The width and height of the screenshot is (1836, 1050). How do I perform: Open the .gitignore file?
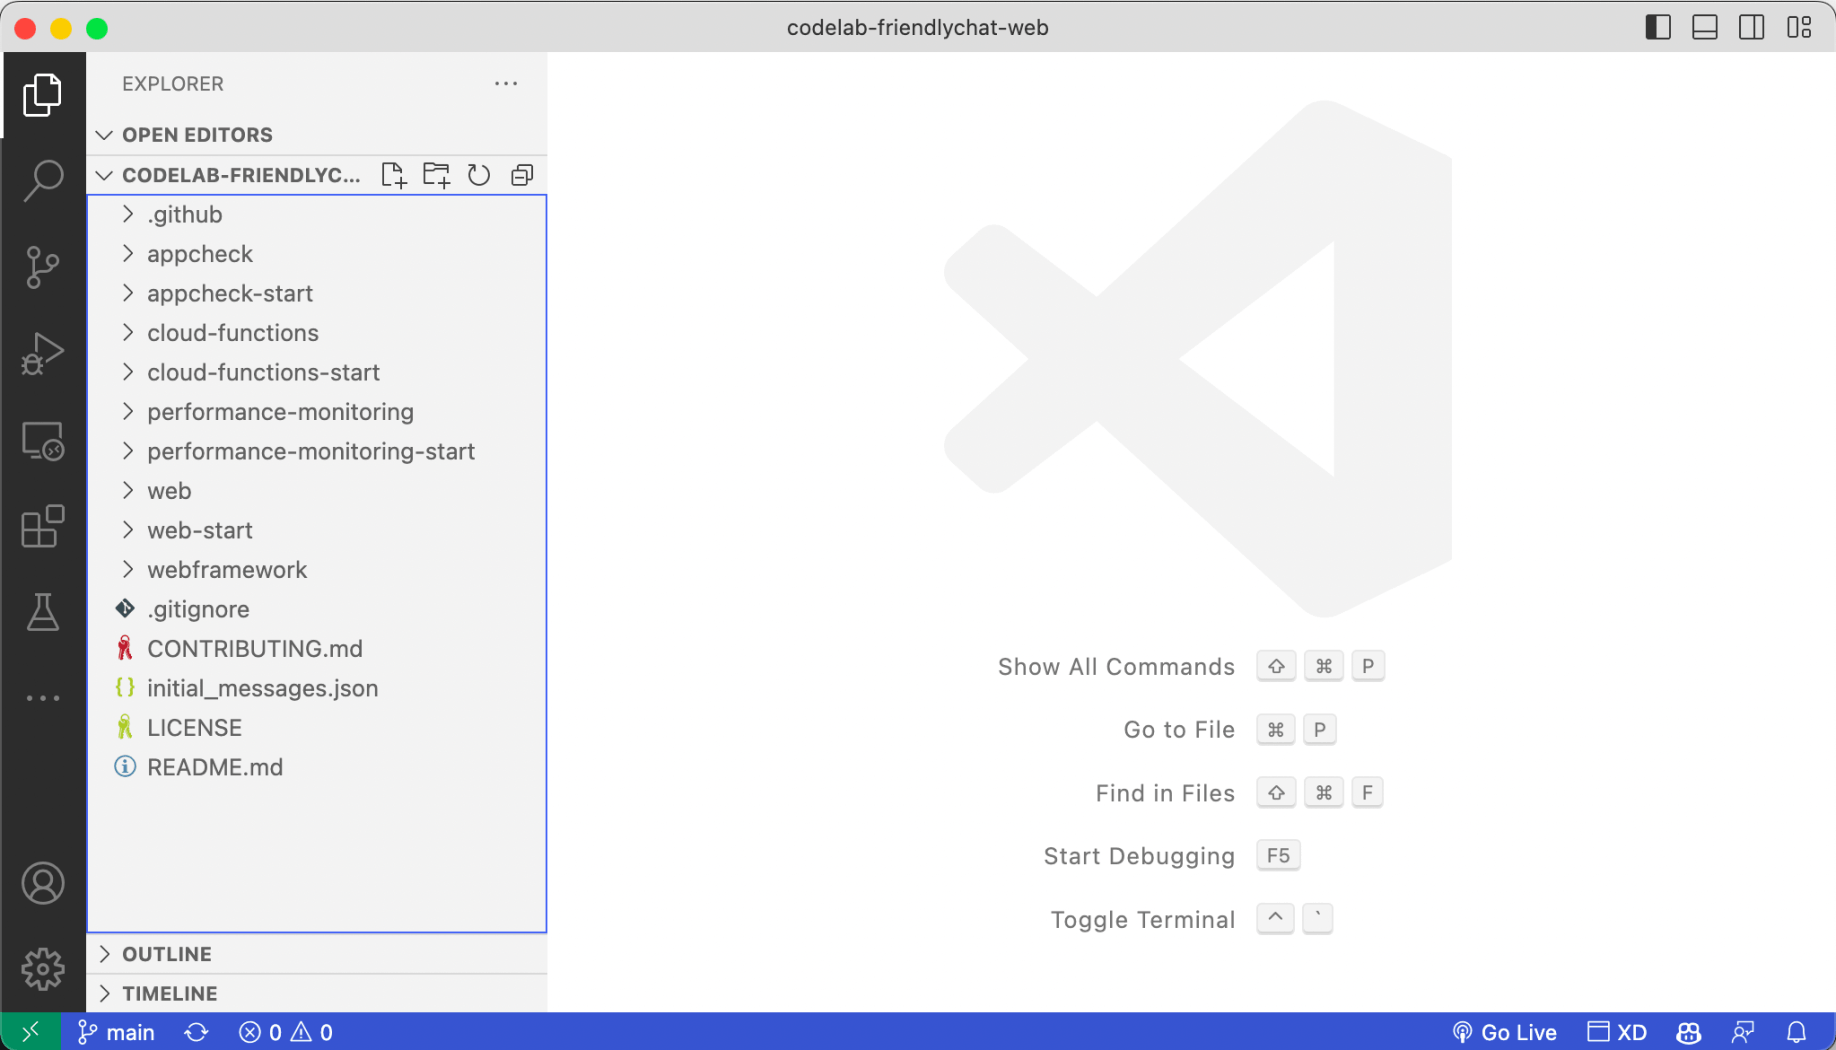[x=317, y=610]
